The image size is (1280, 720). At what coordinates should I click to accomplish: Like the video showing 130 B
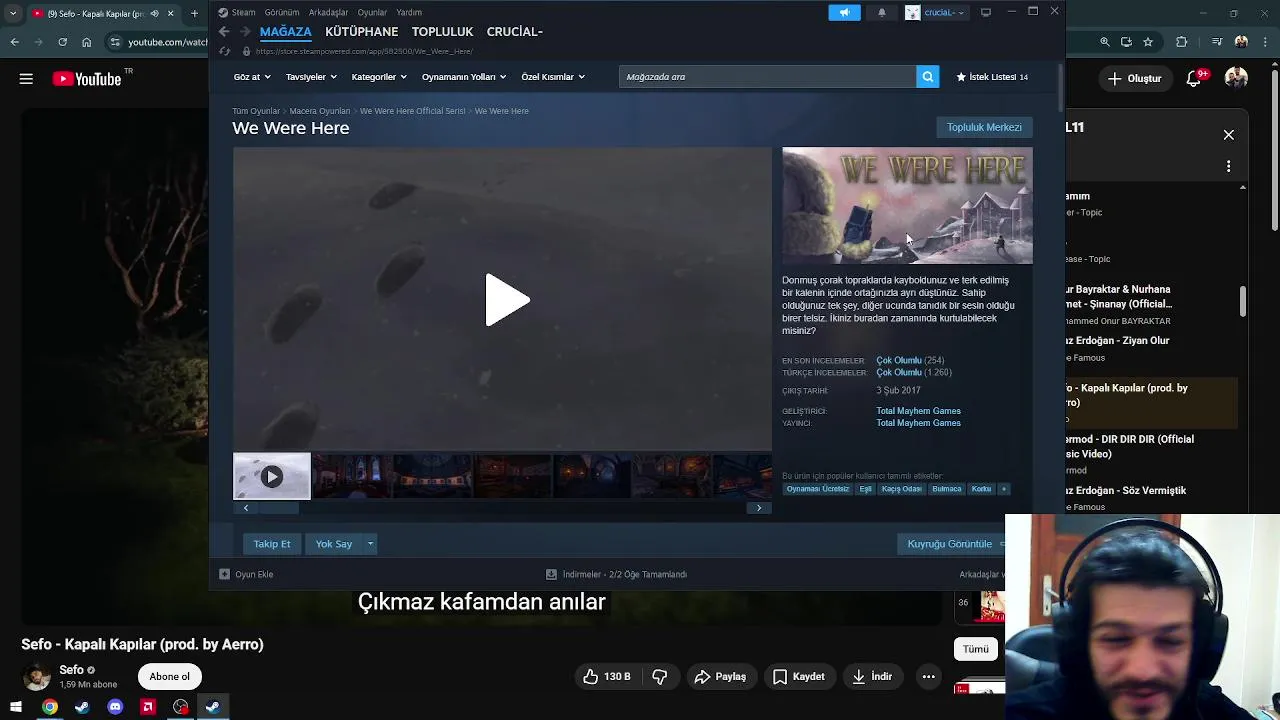[607, 677]
